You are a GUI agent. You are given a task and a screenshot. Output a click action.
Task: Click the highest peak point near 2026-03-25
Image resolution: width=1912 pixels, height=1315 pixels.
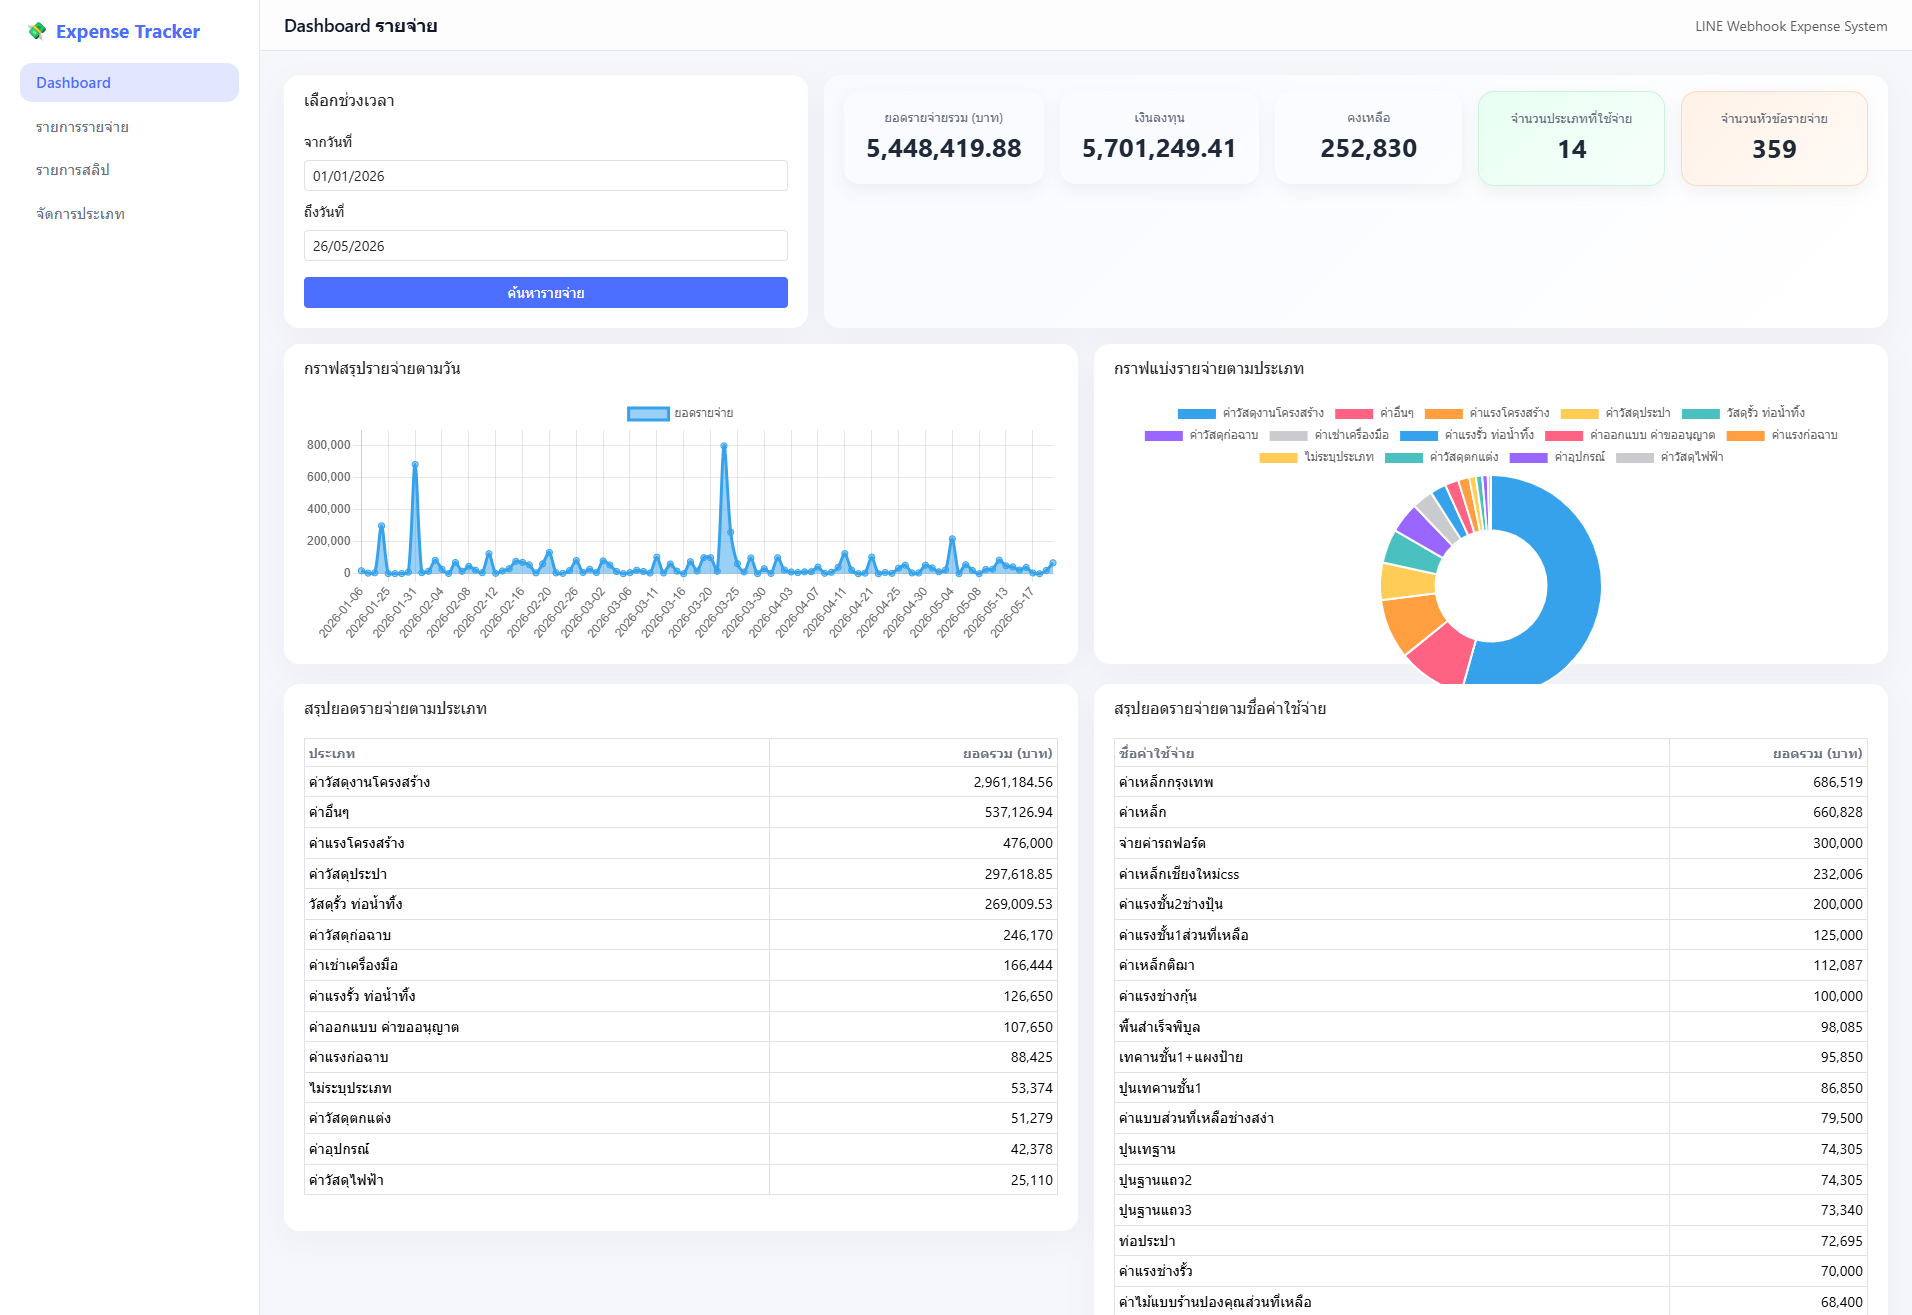724,446
